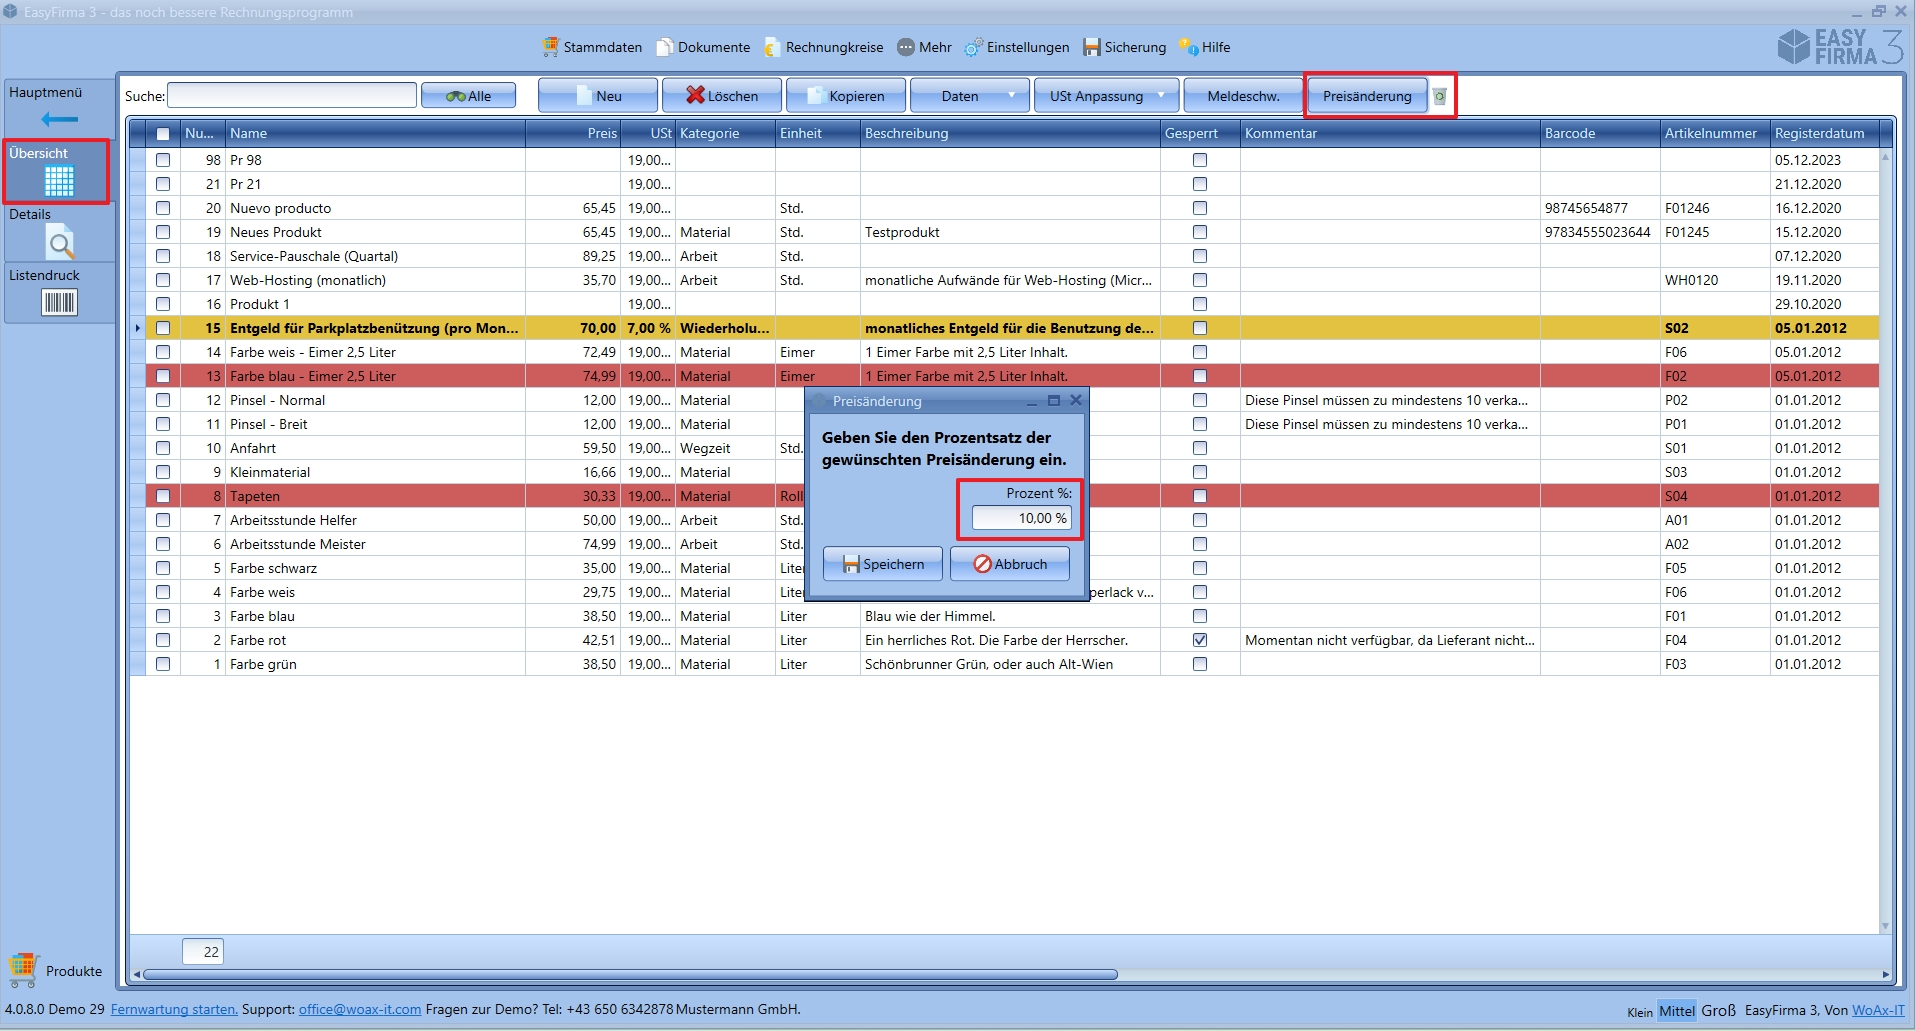Click the recycle bin icon beside Preisänderung
The image size is (1915, 1031).
(1439, 97)
